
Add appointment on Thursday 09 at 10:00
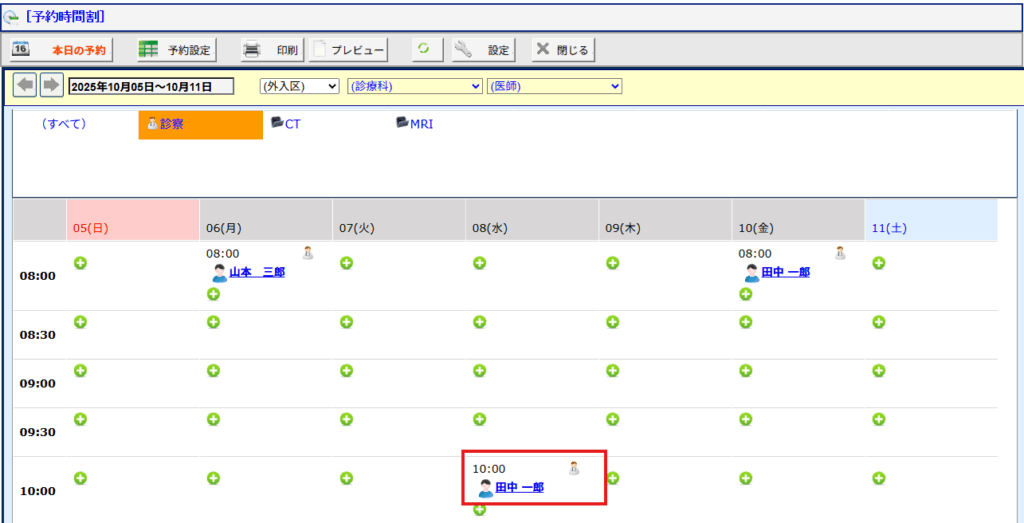click(613, 478)
